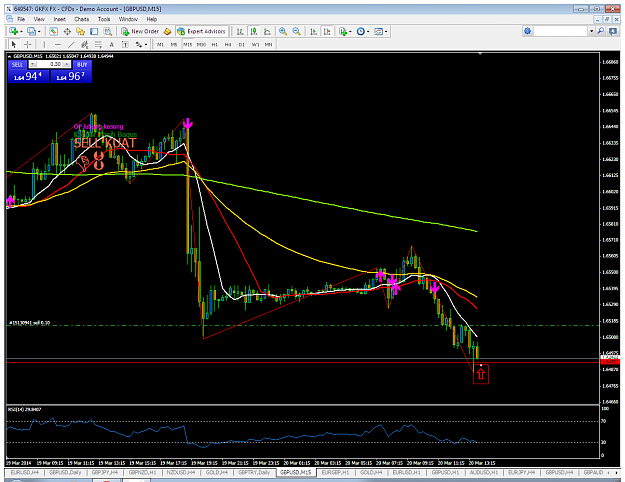The width and height of the screenshot is (625, 482).
Task: Click the blue BUY button
Action: [82, 65]
